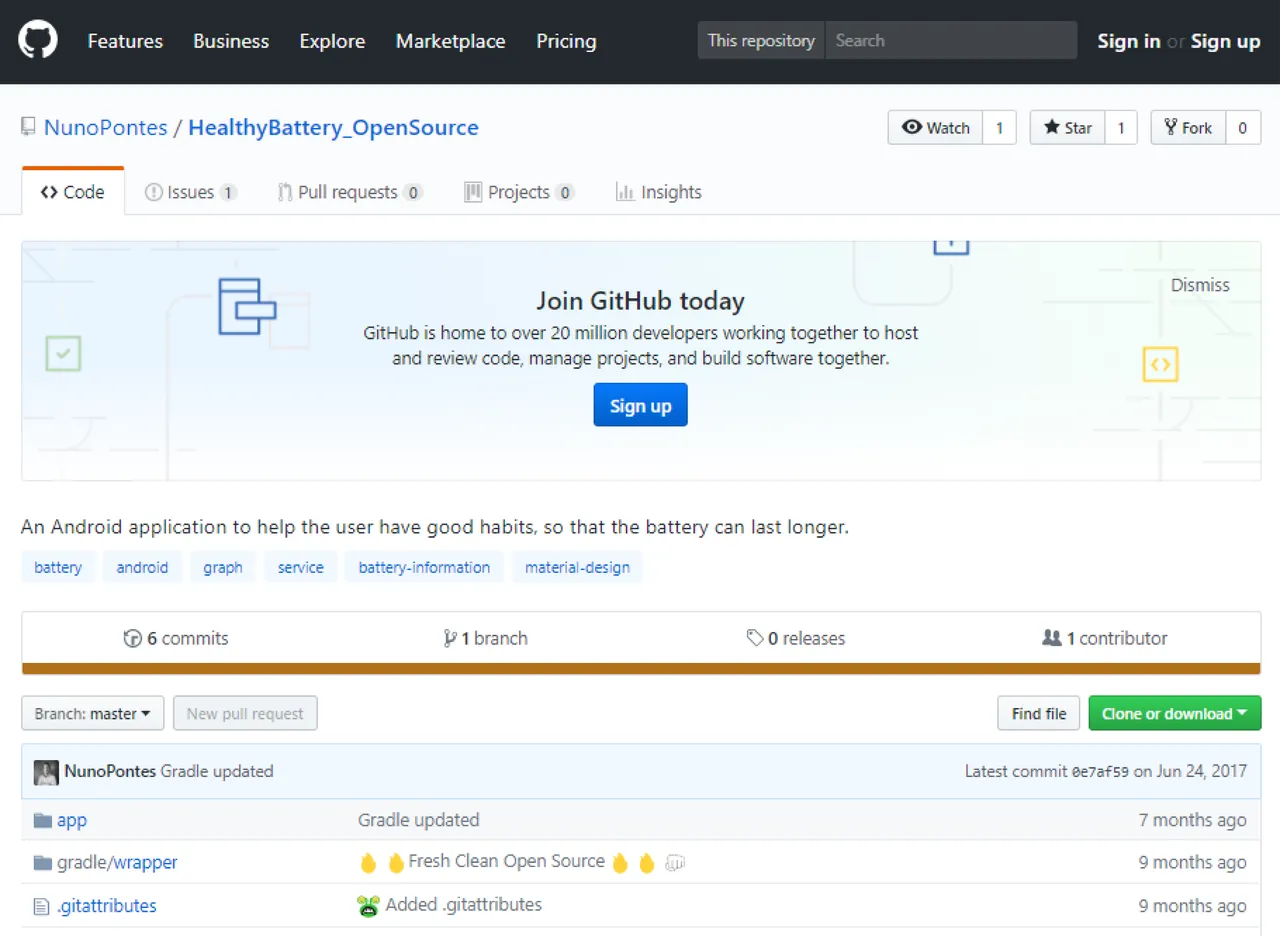View the watchers count of 1
This screenshot has width=1280, height=936.
1000,127
